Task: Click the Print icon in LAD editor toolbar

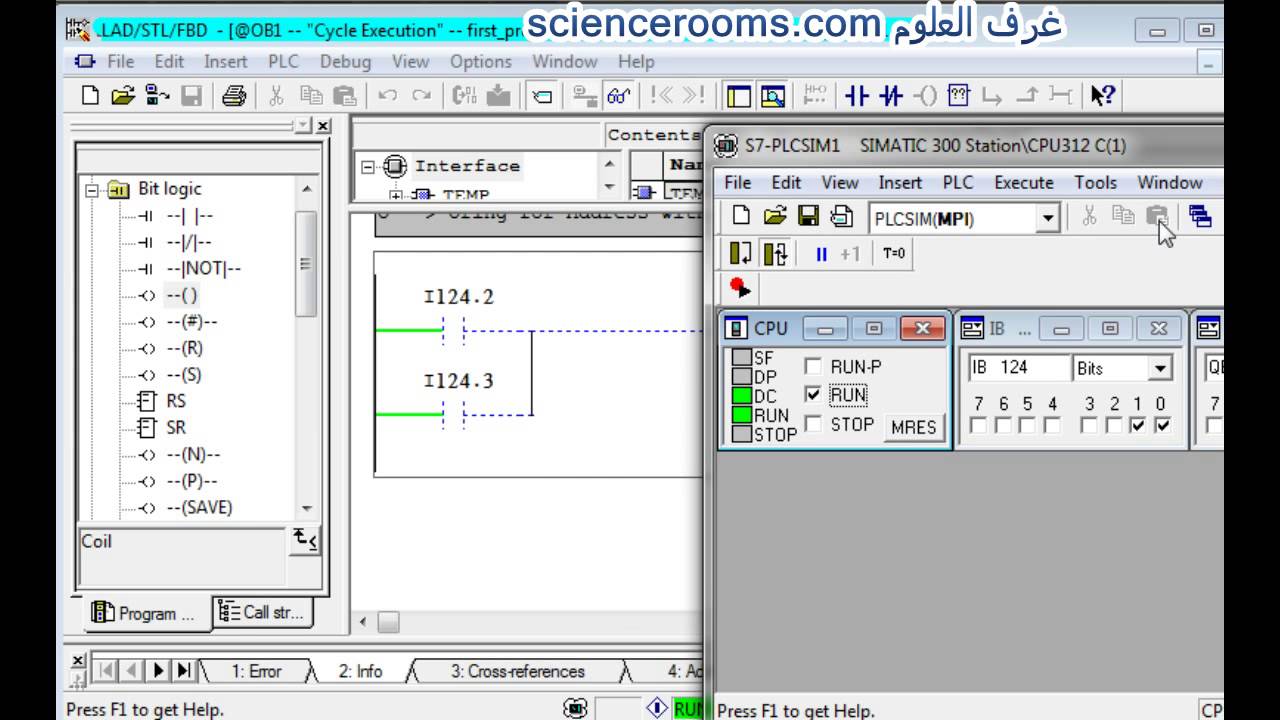Action: tap(234, 96)
